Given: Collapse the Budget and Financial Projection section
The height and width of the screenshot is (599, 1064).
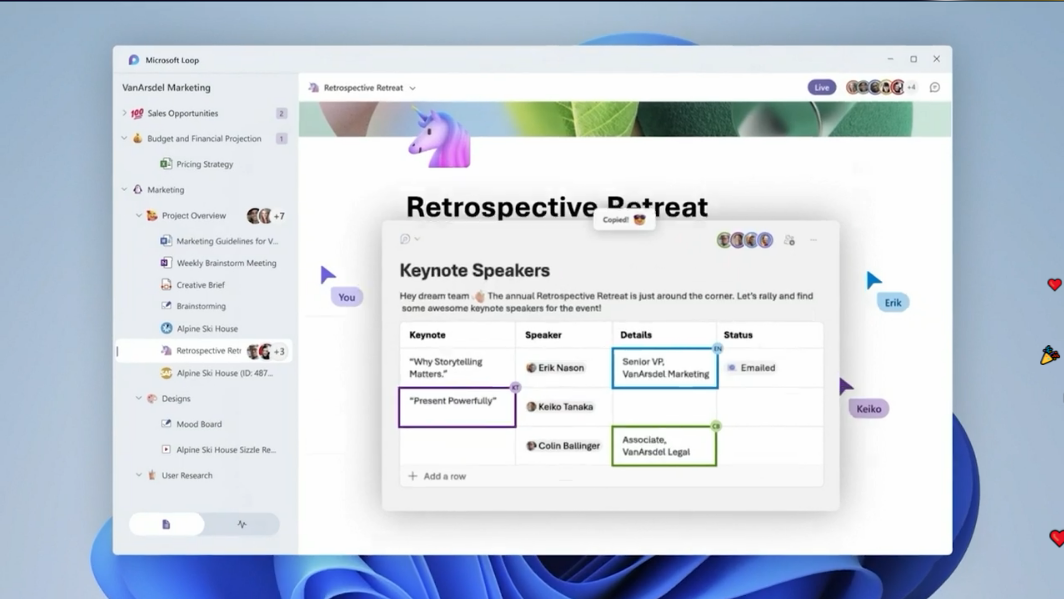Looking at the screenshot, I should (x=124, y=138).
